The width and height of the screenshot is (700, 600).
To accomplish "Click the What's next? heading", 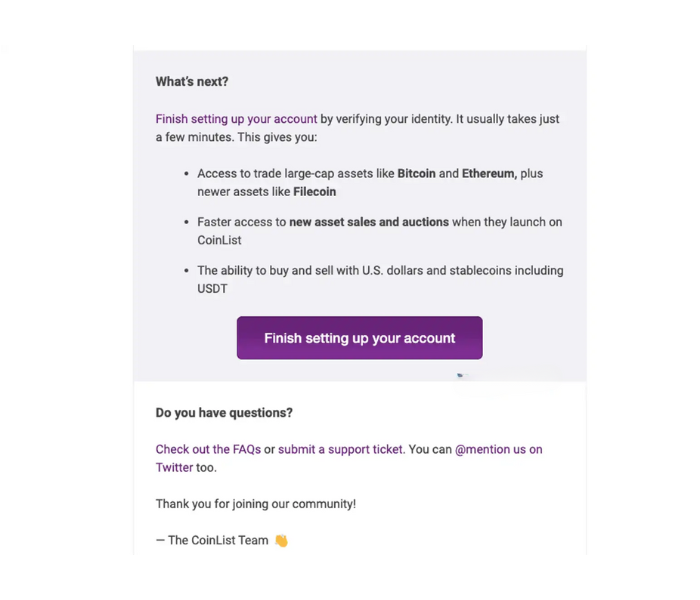I will (192, 82).
